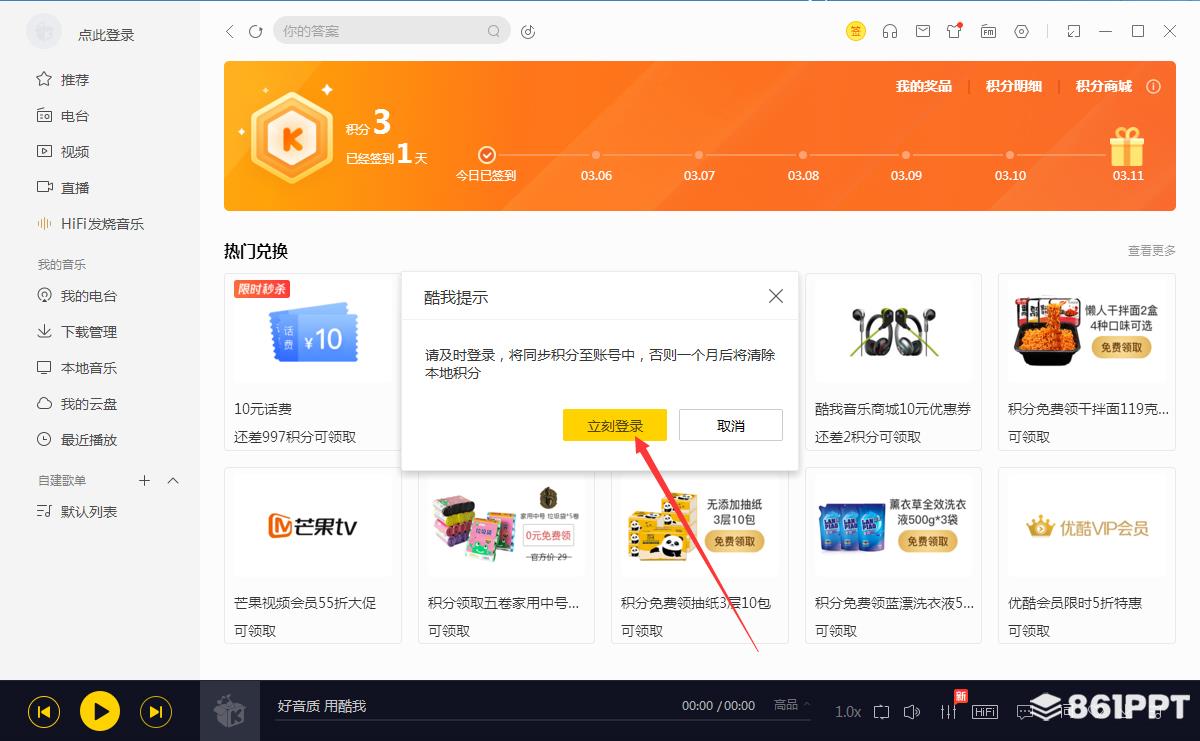Screen dimensions: 1200x741
Task: Open the 10元话费 reward card
Action: pos(312,362)
